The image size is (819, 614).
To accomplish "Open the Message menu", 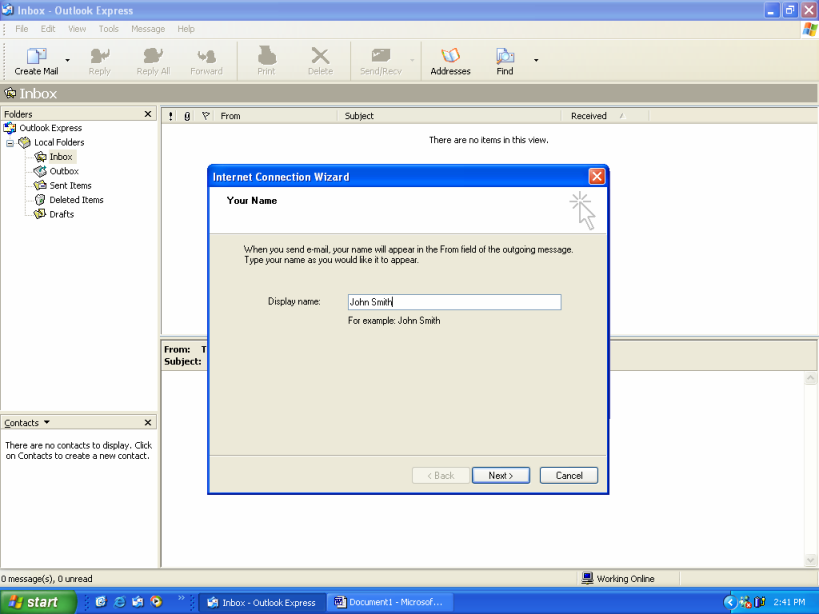I will (148, 29).
